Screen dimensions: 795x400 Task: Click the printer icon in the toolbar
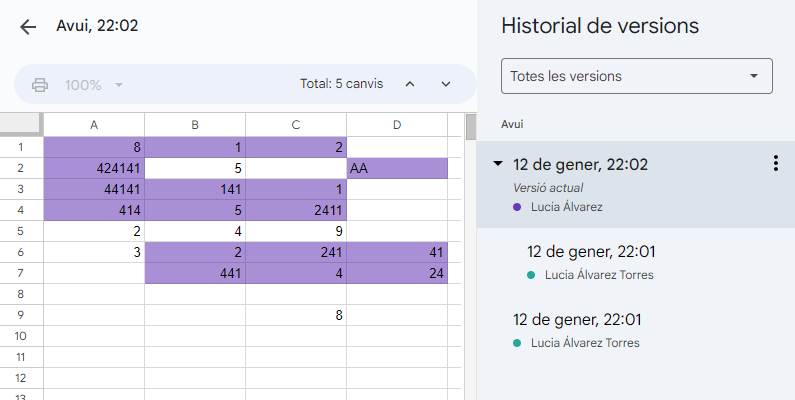point(40,85)
